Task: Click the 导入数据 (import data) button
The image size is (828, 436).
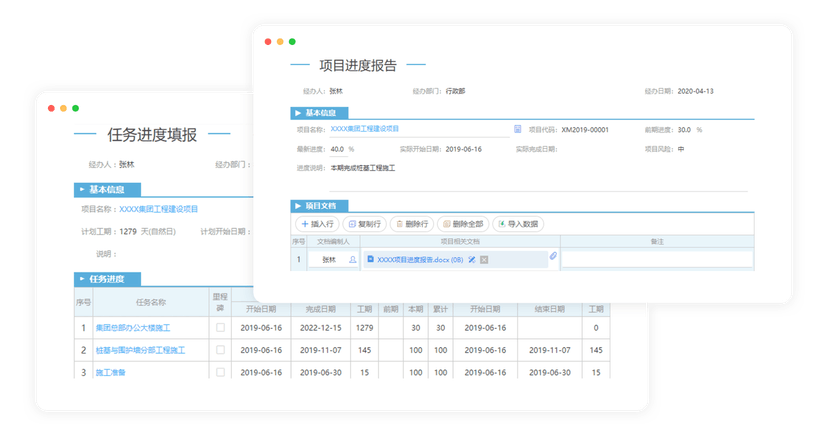Action: 517,224
